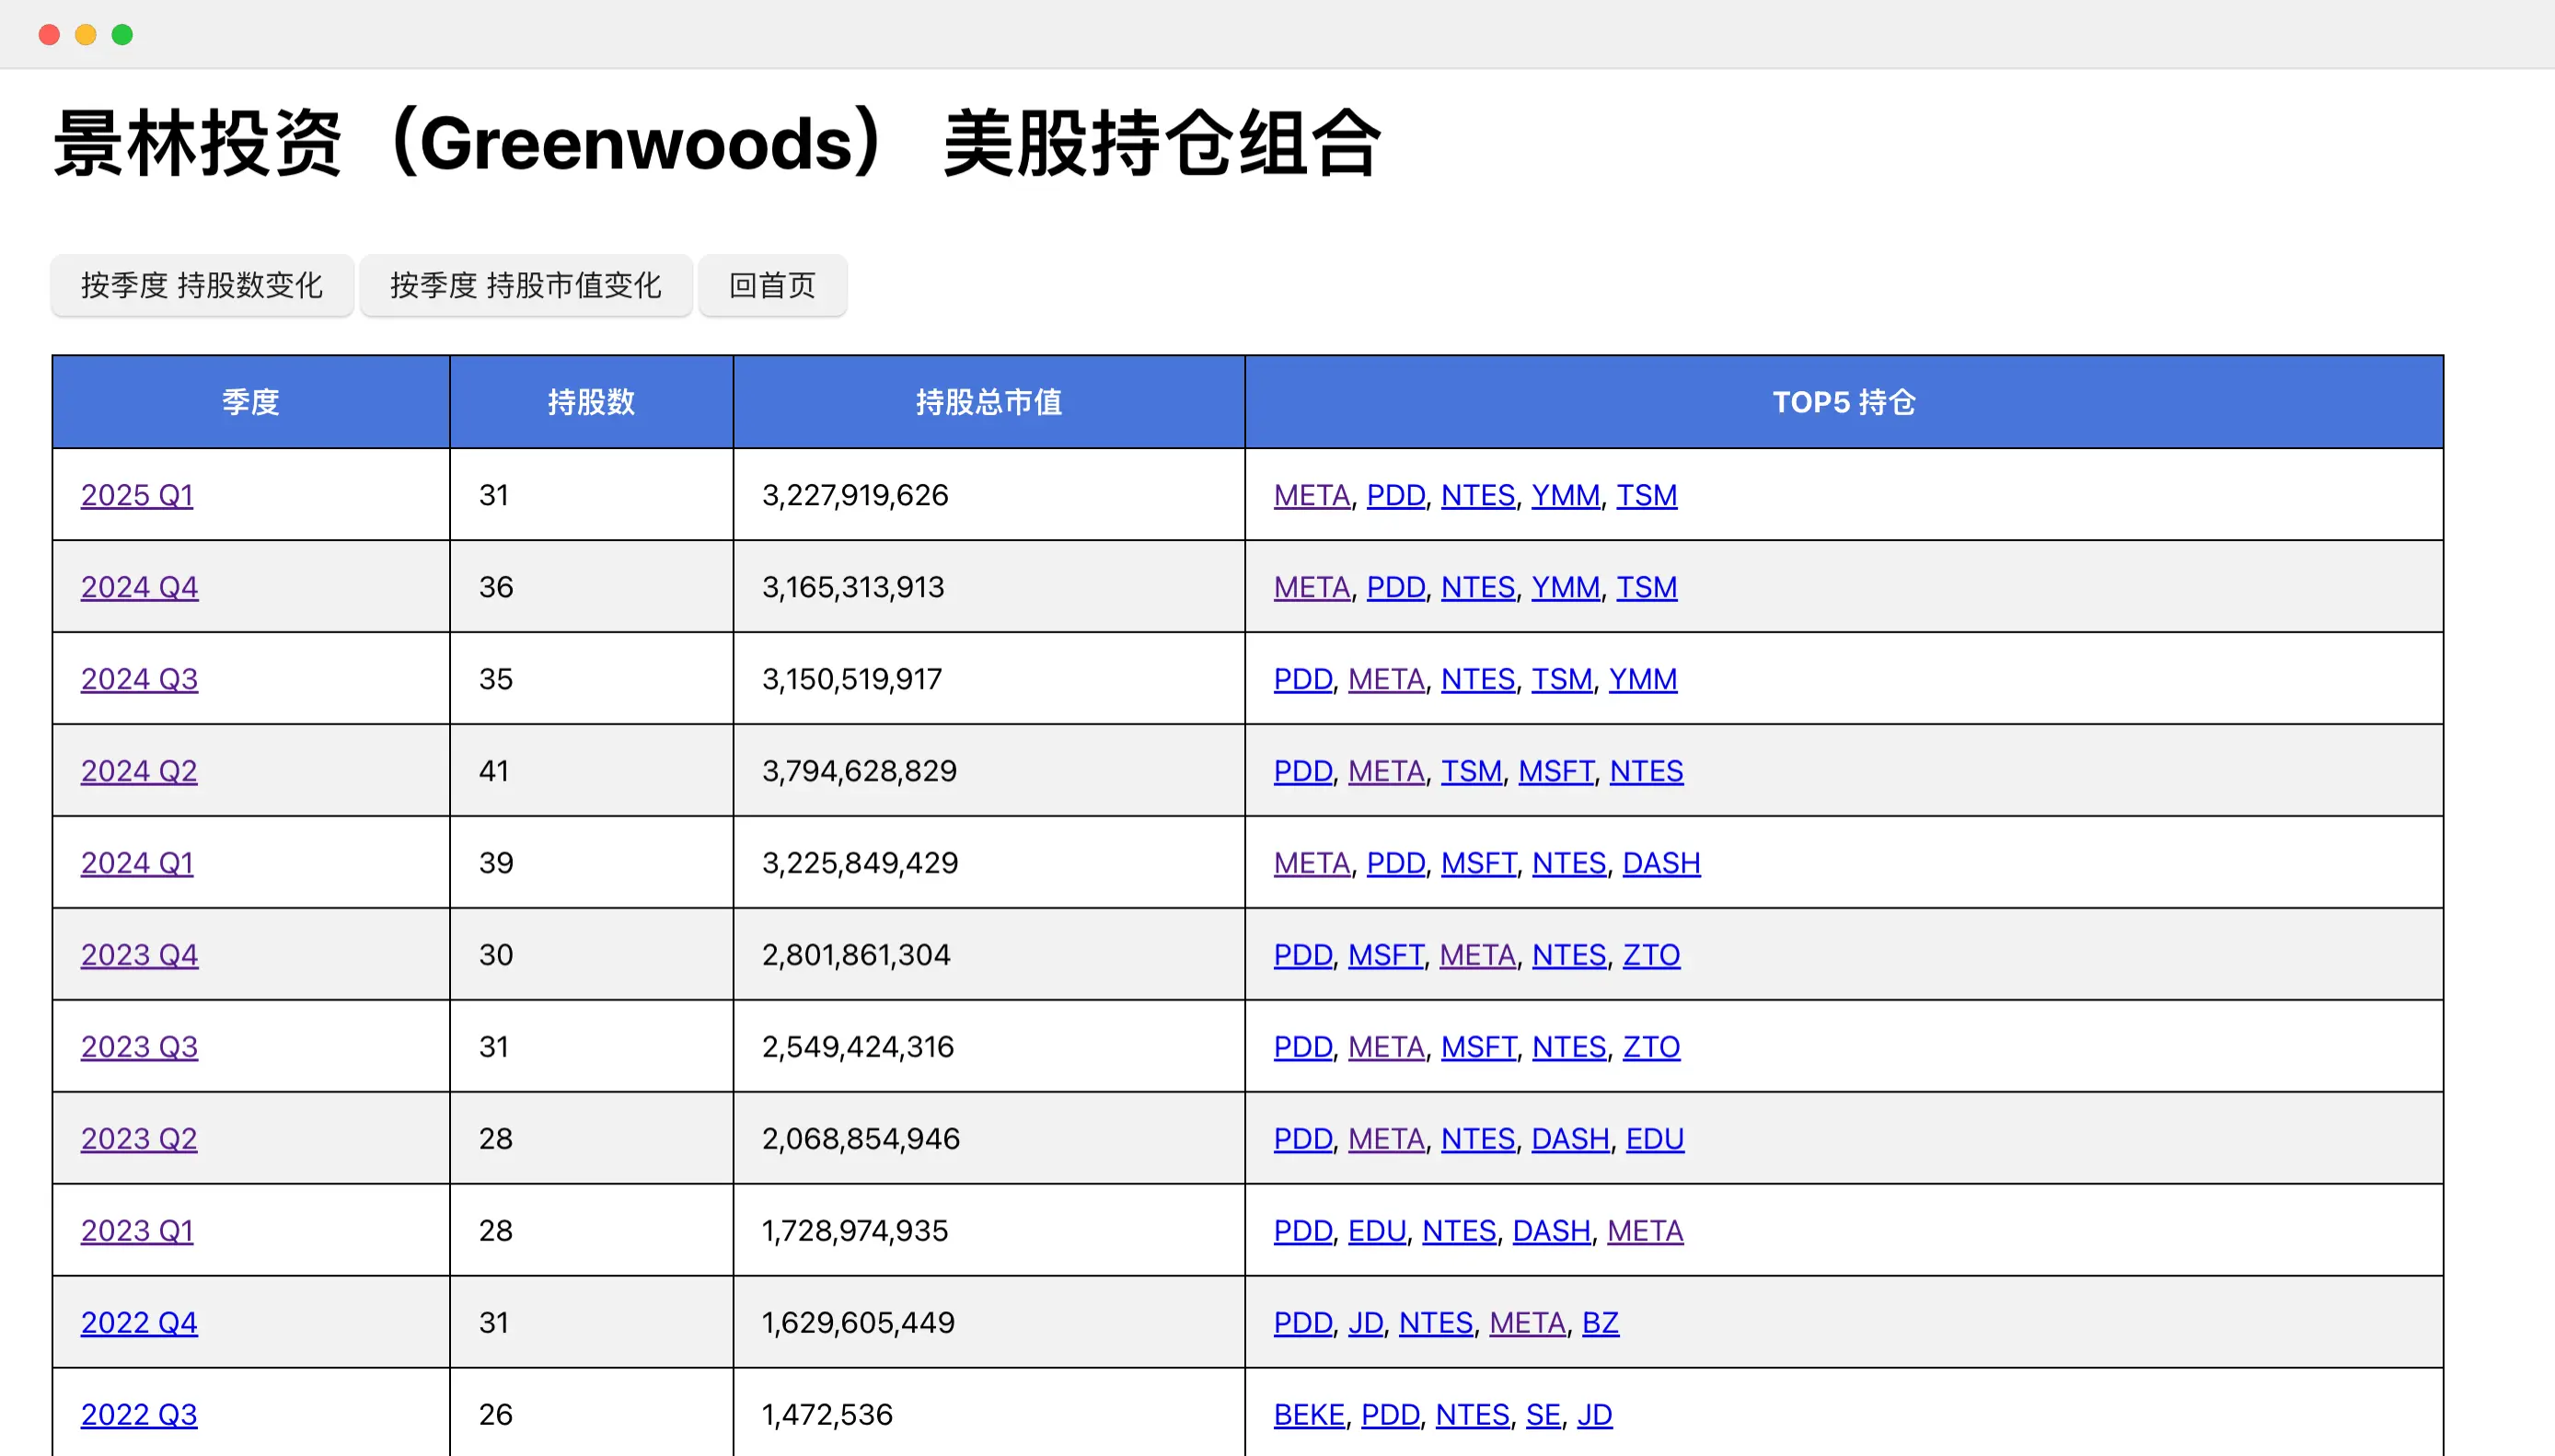Image resolution: width=2555 pixels, height=1456 pixels.
Task: Click META in the 2022 Q4 row
Action: click(x=1528, y=1323)
